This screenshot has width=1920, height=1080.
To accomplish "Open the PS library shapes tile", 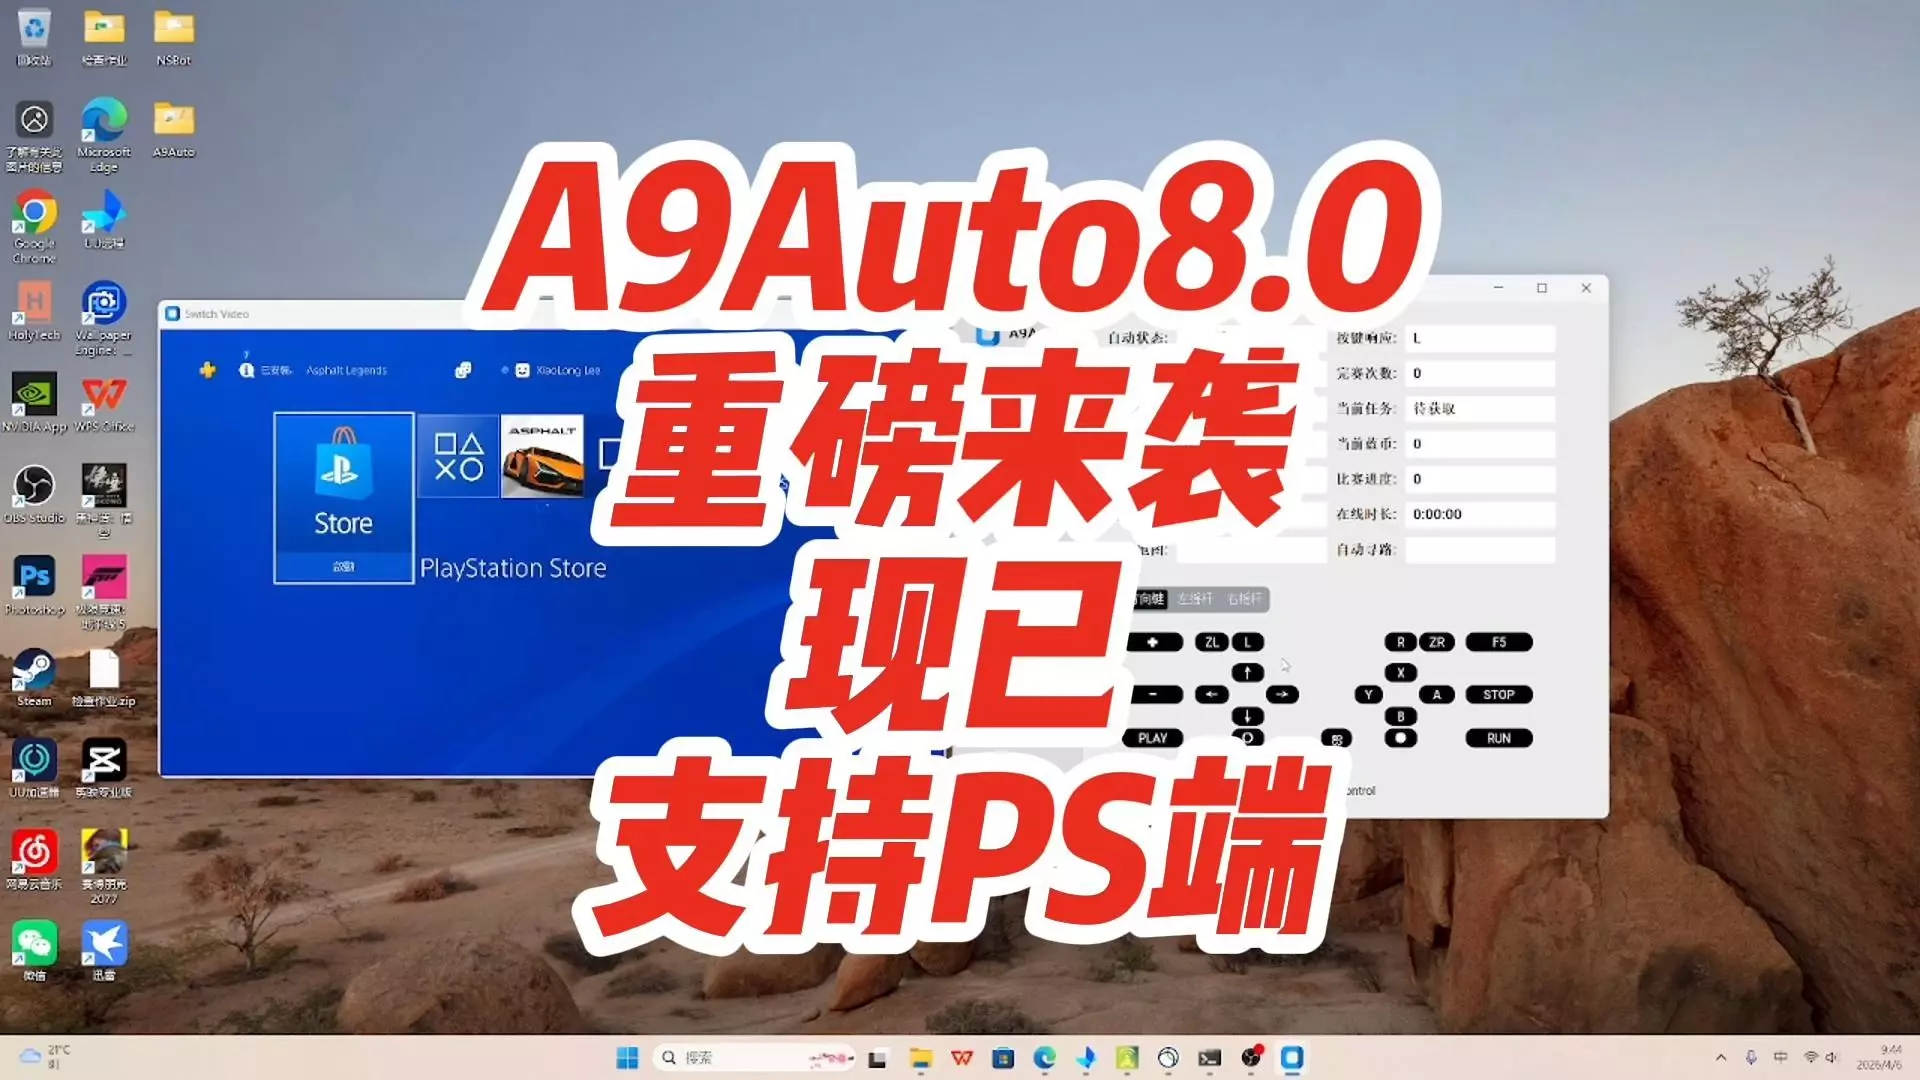I will click(458, 456).
